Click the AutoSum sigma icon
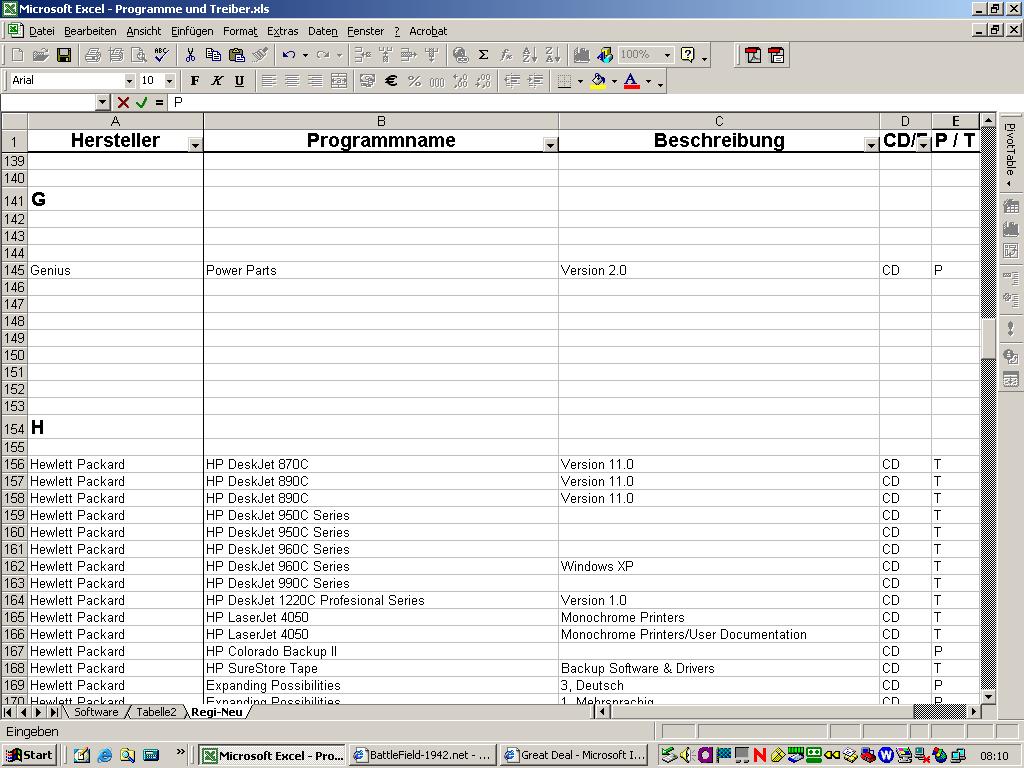Screen dimensions: 1024x768 (x=483, y=56)
